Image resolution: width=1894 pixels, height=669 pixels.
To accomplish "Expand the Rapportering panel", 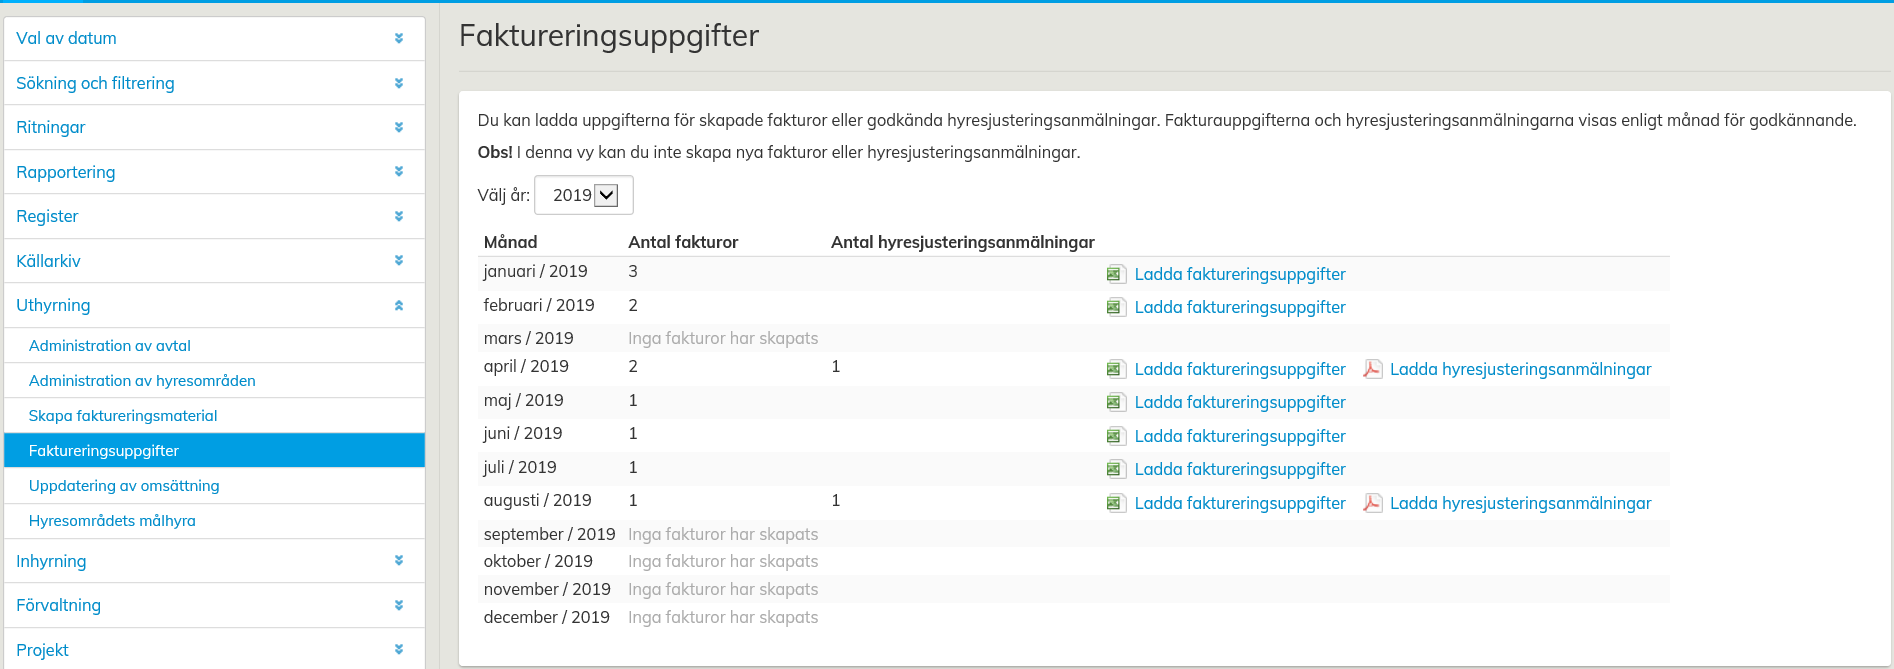I will coord(213,172).
